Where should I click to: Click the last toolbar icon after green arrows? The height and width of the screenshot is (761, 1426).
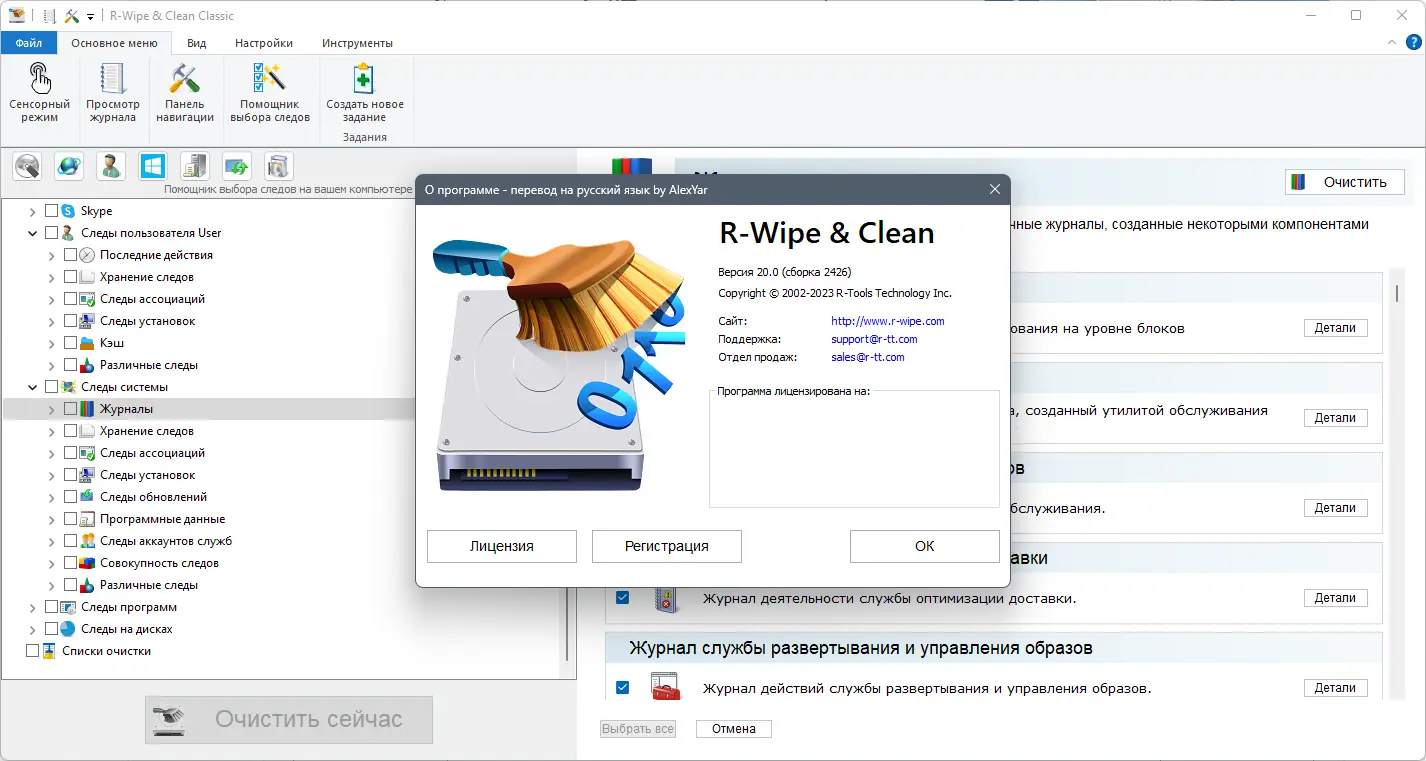pyautogui.click(x=279, y=166)
